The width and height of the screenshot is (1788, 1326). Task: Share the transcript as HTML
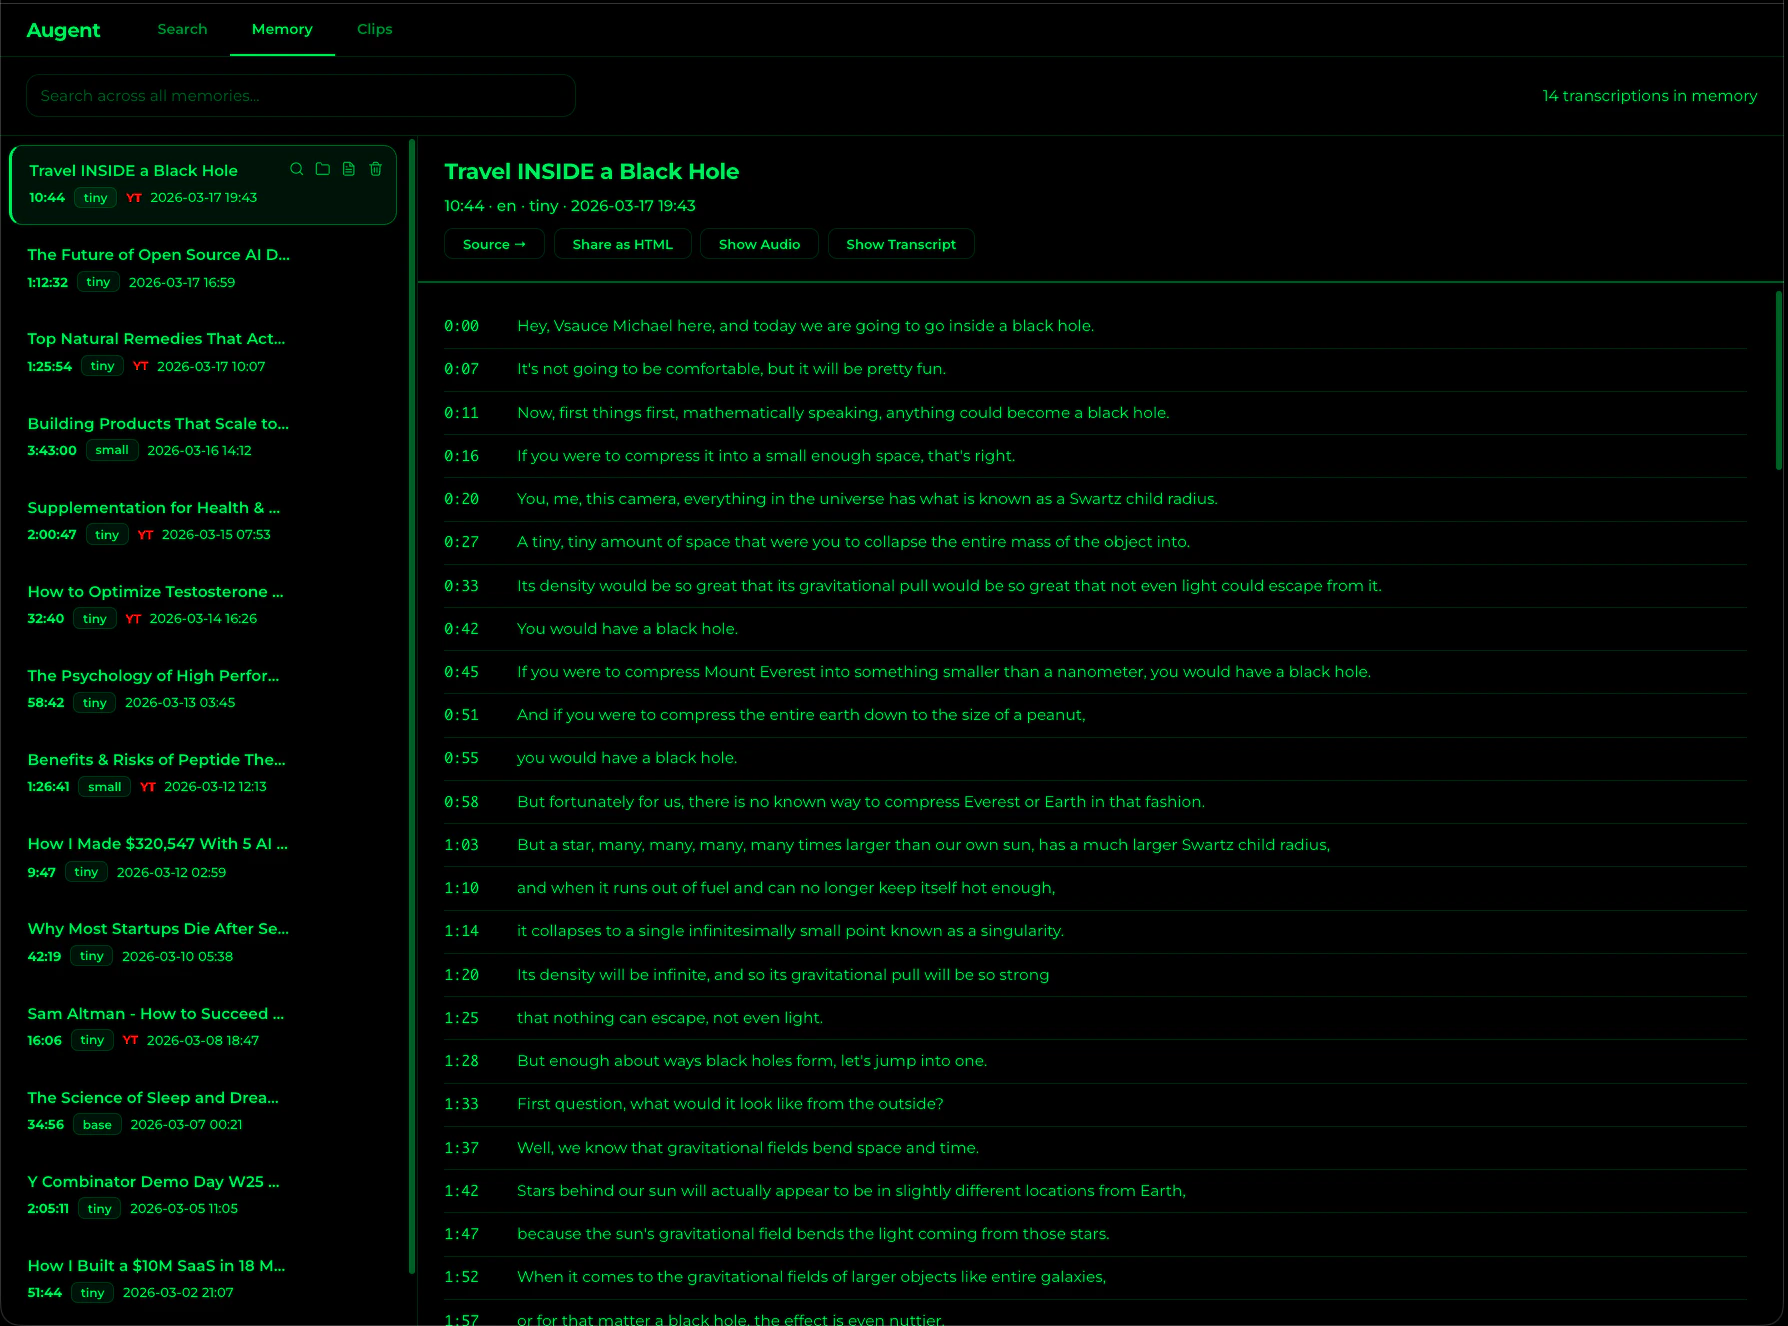pyautogui.click(x=622, y=243)
